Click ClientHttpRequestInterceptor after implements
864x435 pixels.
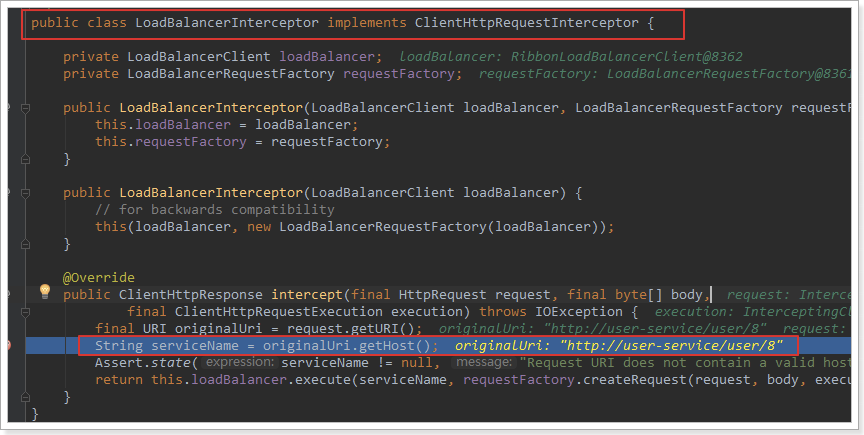527,23
